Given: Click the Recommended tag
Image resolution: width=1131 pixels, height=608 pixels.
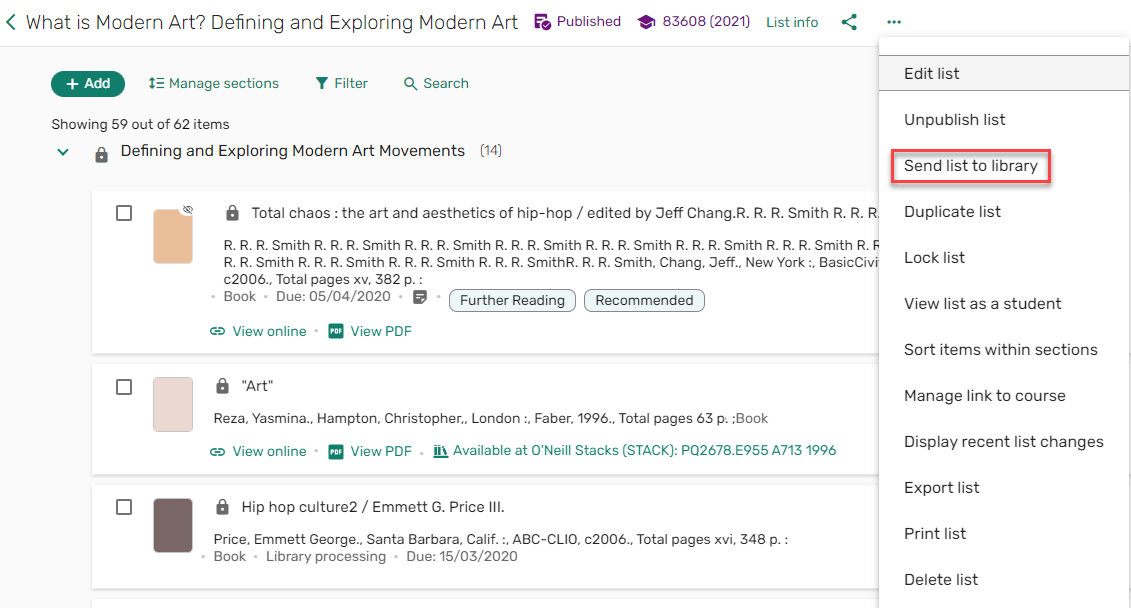Looking at the screenshot, I should 644,301.
